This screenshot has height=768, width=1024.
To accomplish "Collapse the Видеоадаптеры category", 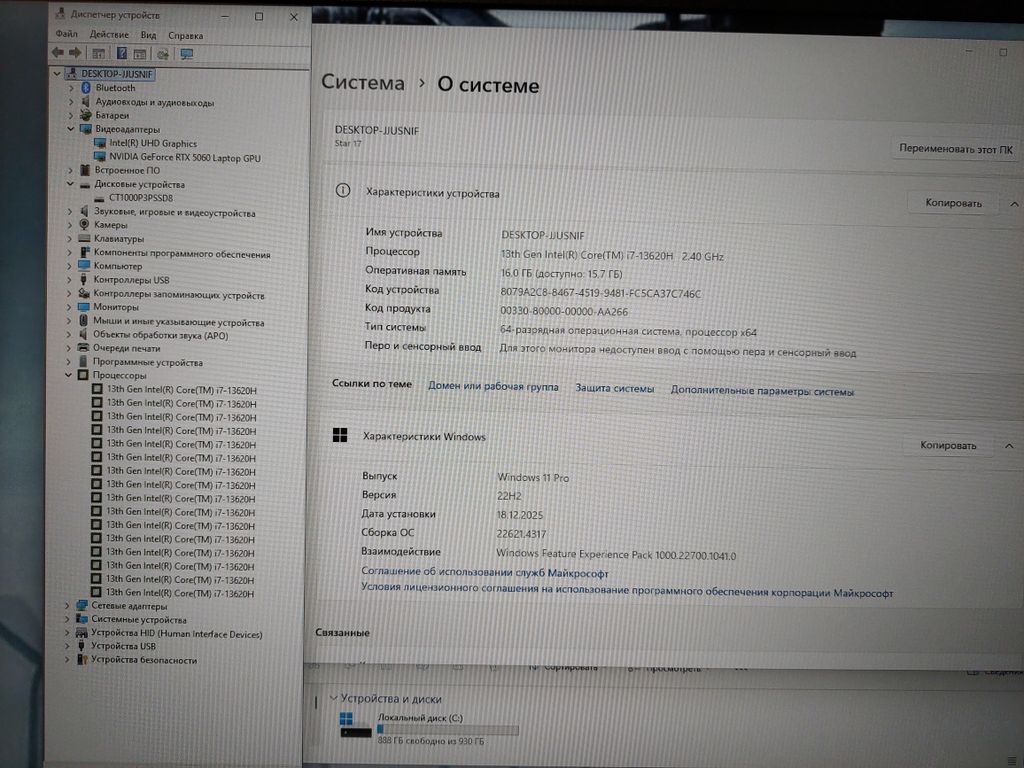I will pos(70,129).
